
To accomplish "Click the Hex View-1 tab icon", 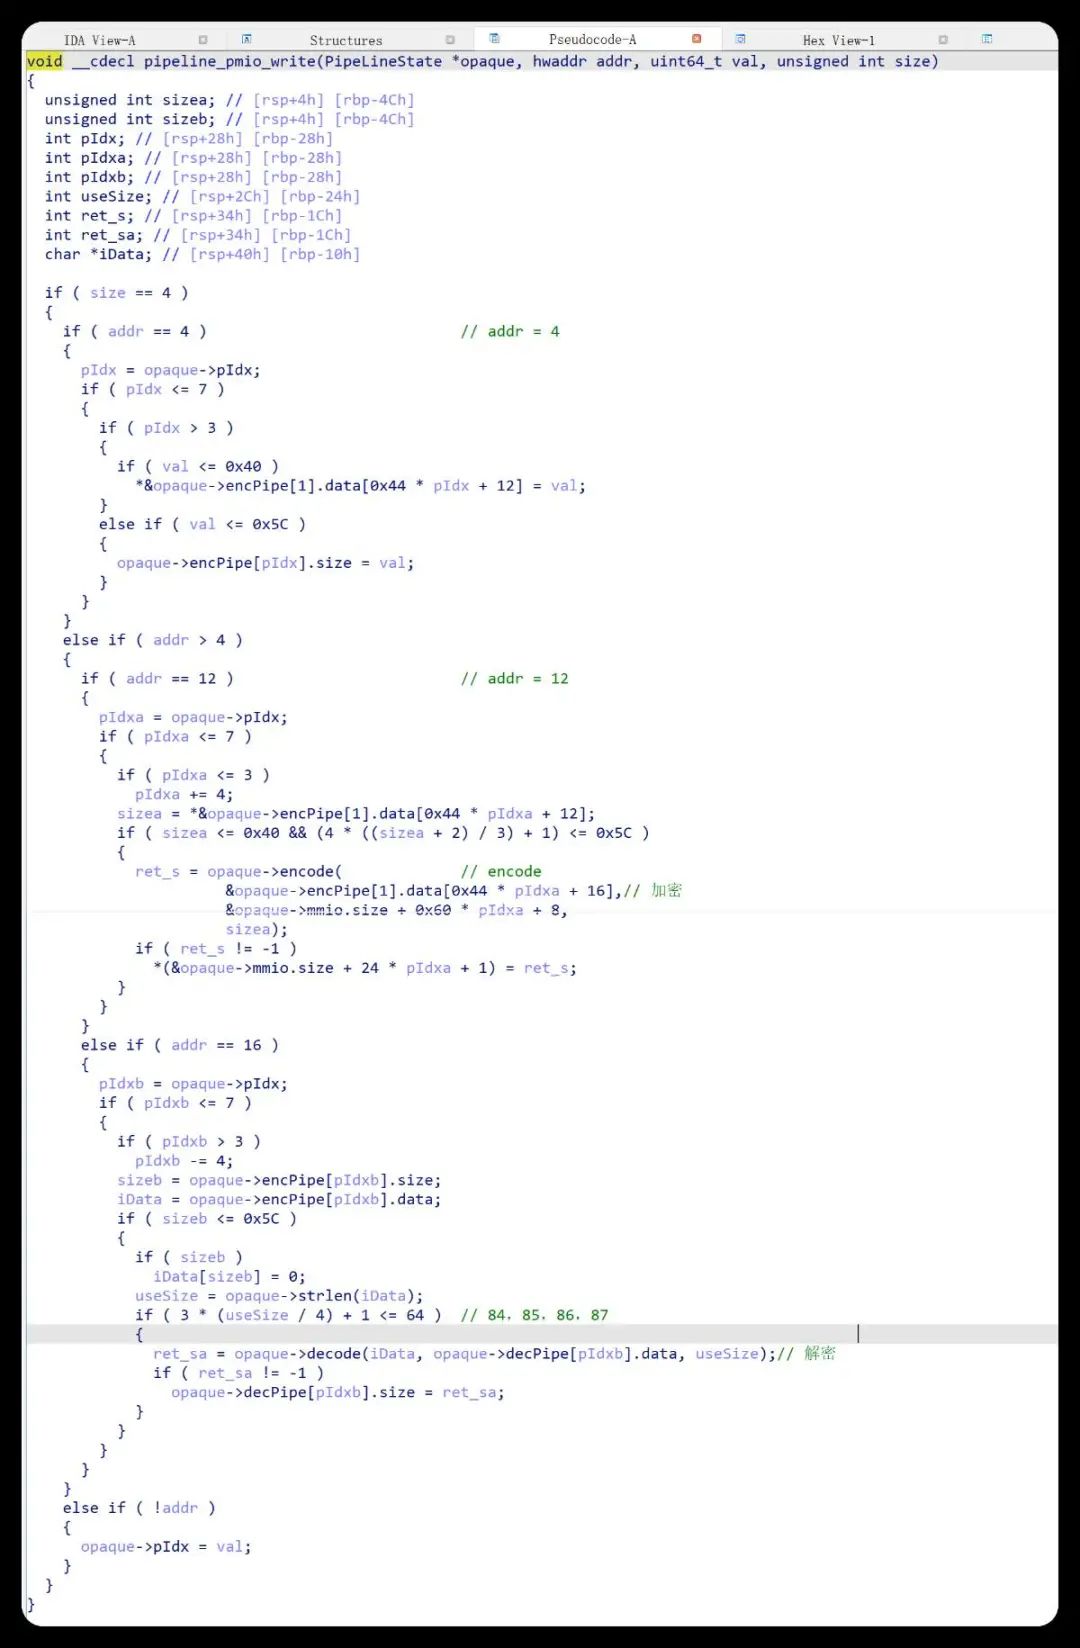I will coord(740,39).
